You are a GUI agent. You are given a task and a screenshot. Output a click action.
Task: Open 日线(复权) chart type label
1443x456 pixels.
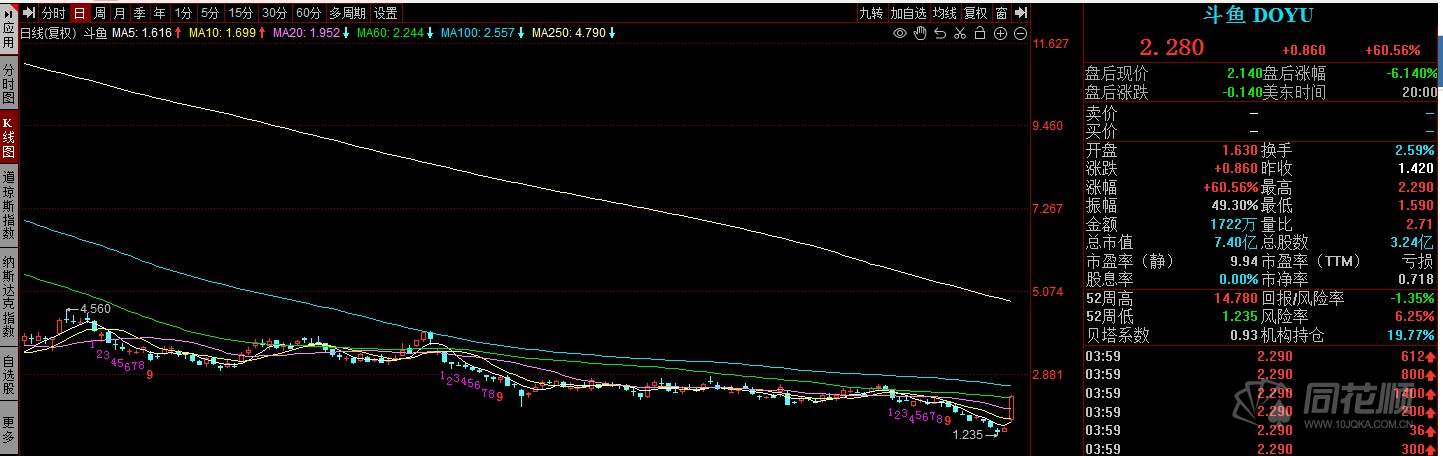(49, 33)
